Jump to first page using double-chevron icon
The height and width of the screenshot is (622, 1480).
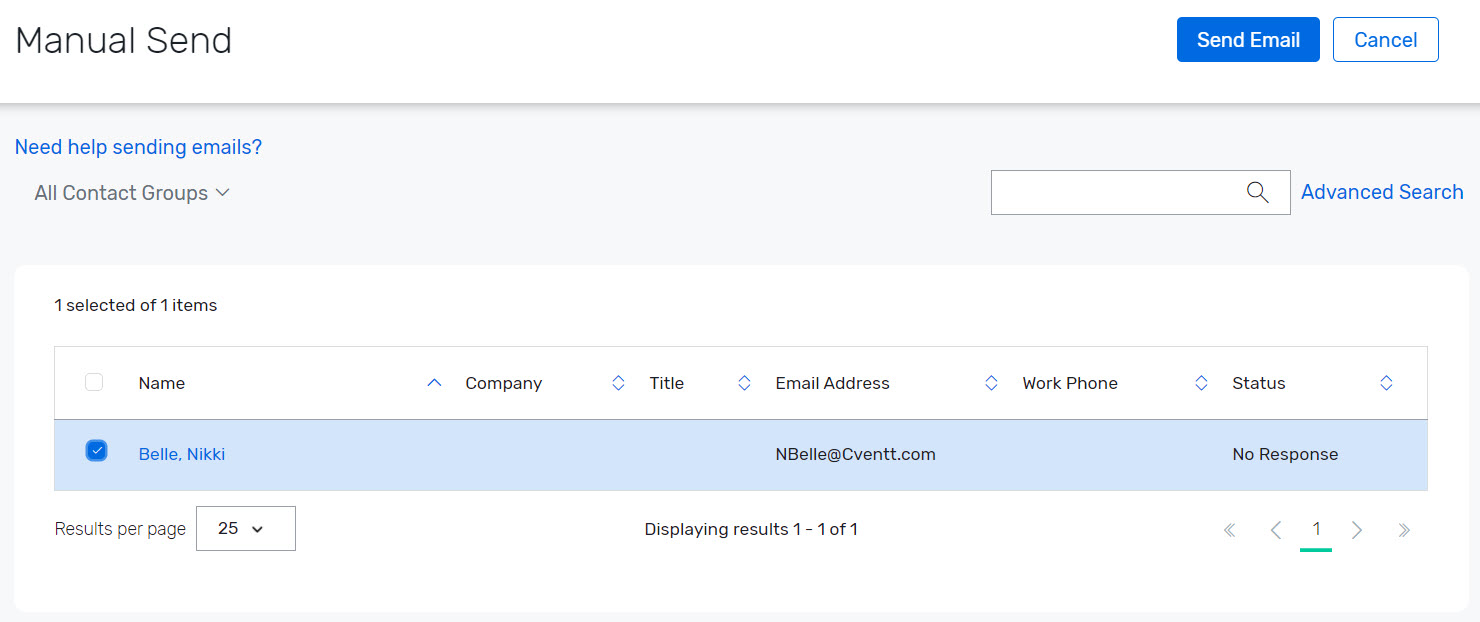[x=1229, y=529]
